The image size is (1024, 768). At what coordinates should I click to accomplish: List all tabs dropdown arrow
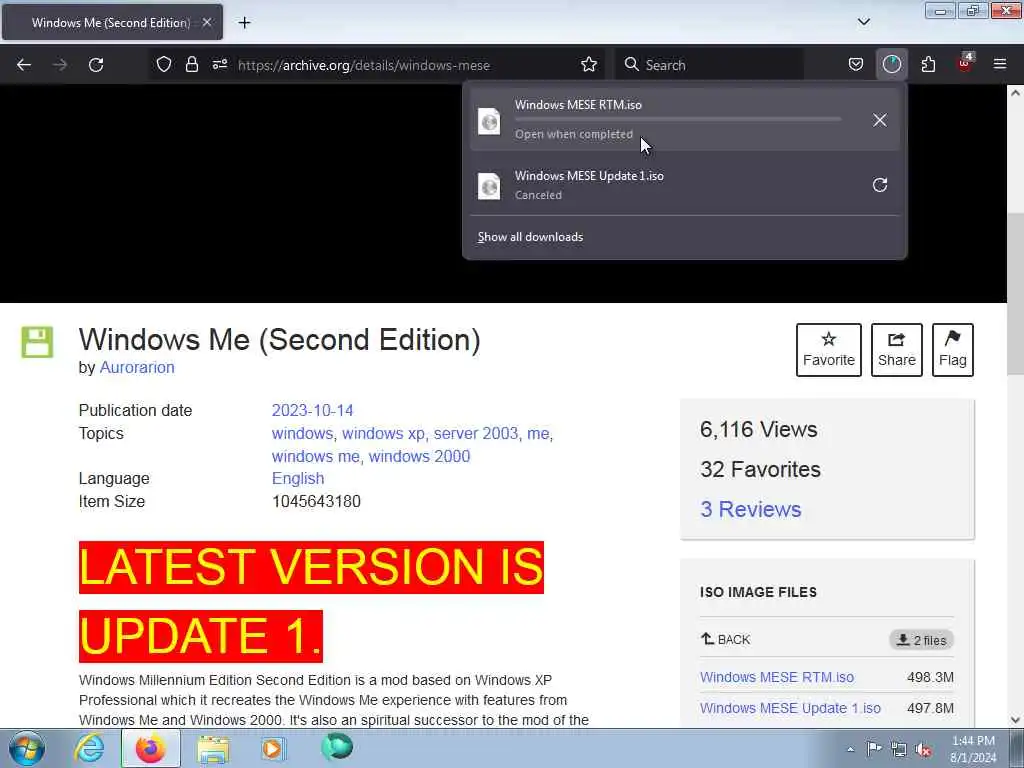(x=863, y=22)
